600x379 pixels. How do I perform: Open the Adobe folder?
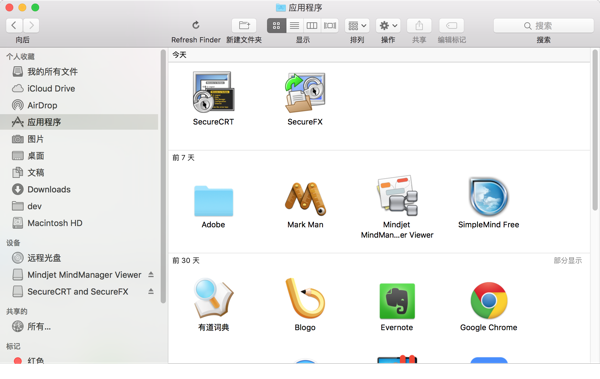click(x=214, y=201)
